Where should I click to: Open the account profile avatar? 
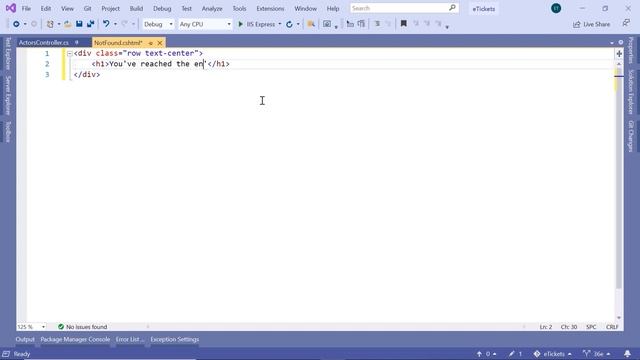(556, 8)
